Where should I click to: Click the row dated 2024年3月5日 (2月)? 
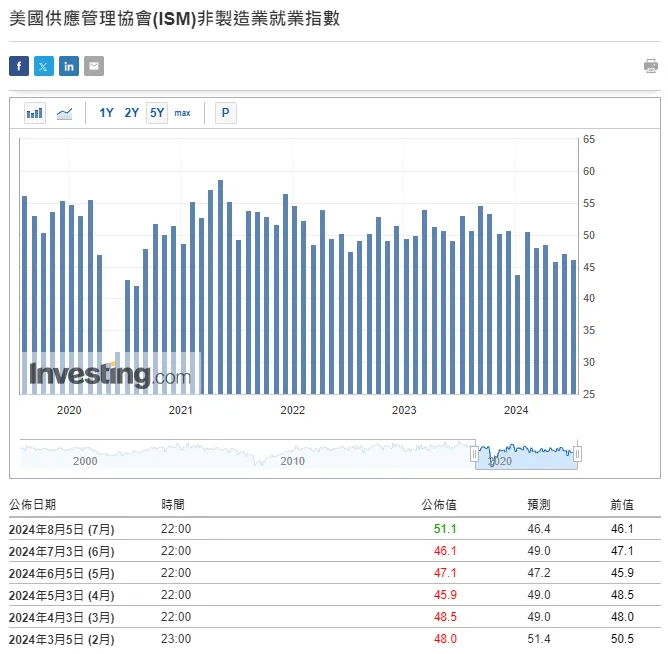[334, 639]
